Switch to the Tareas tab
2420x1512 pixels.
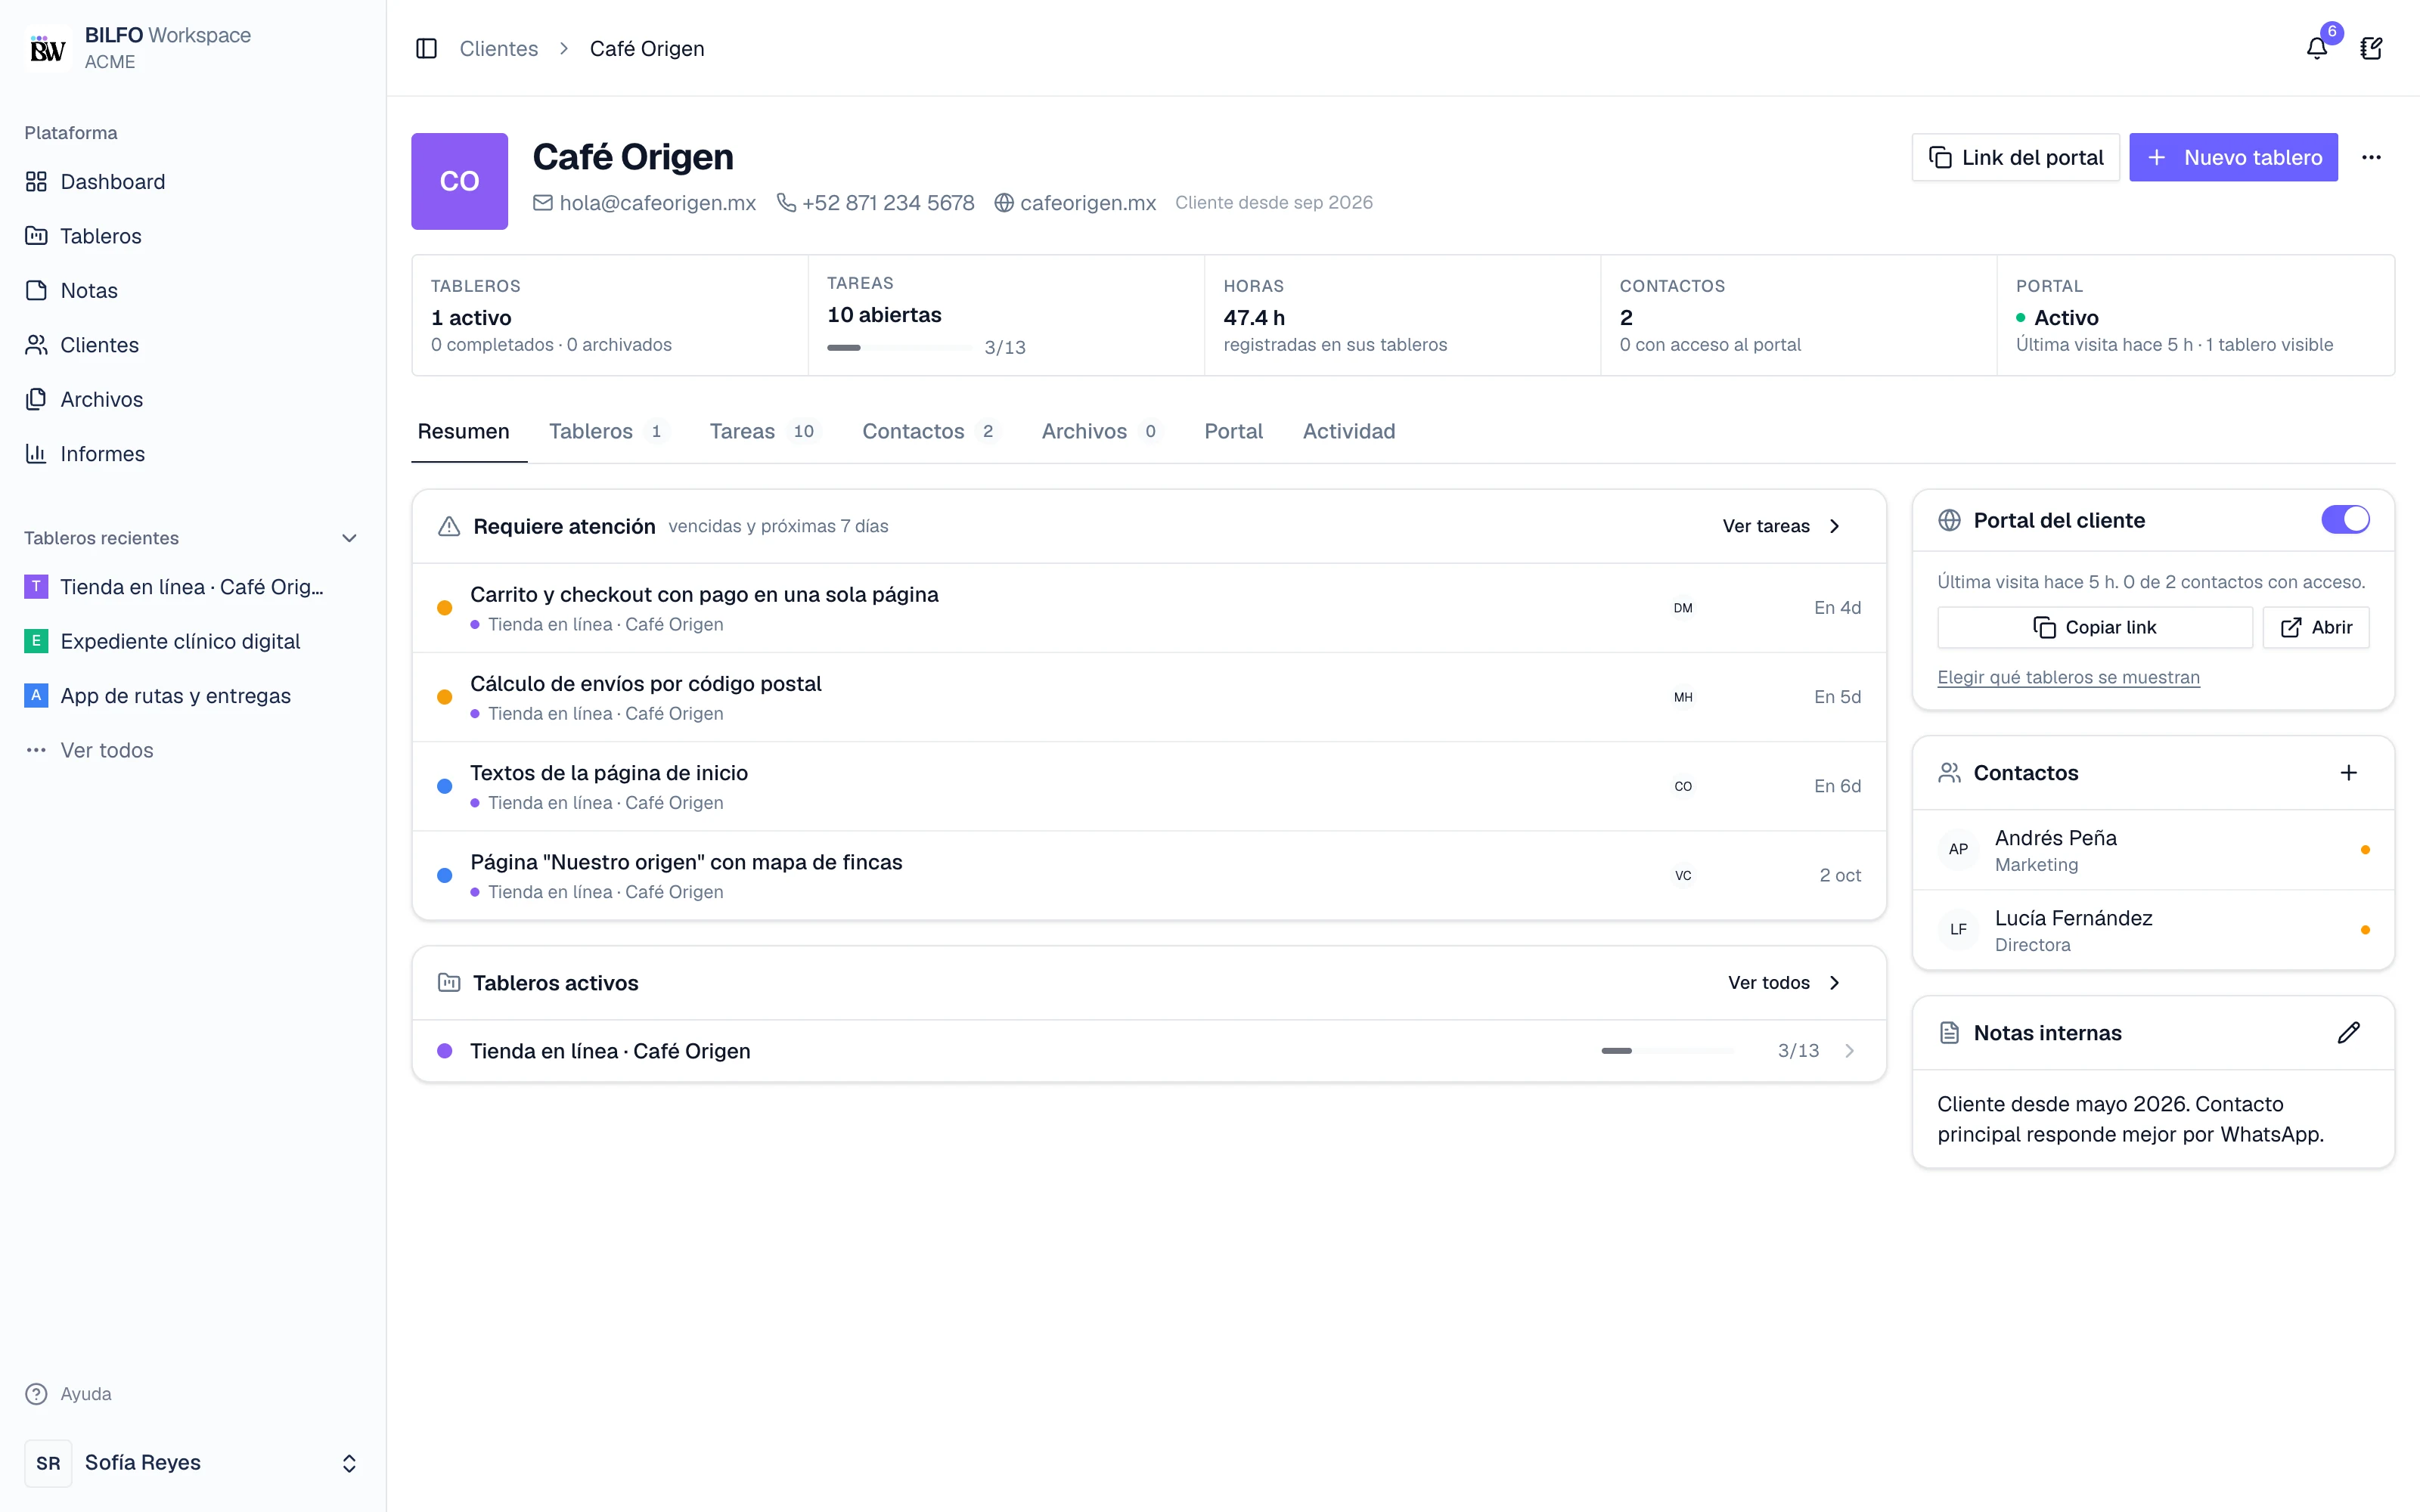coord(765,431)
